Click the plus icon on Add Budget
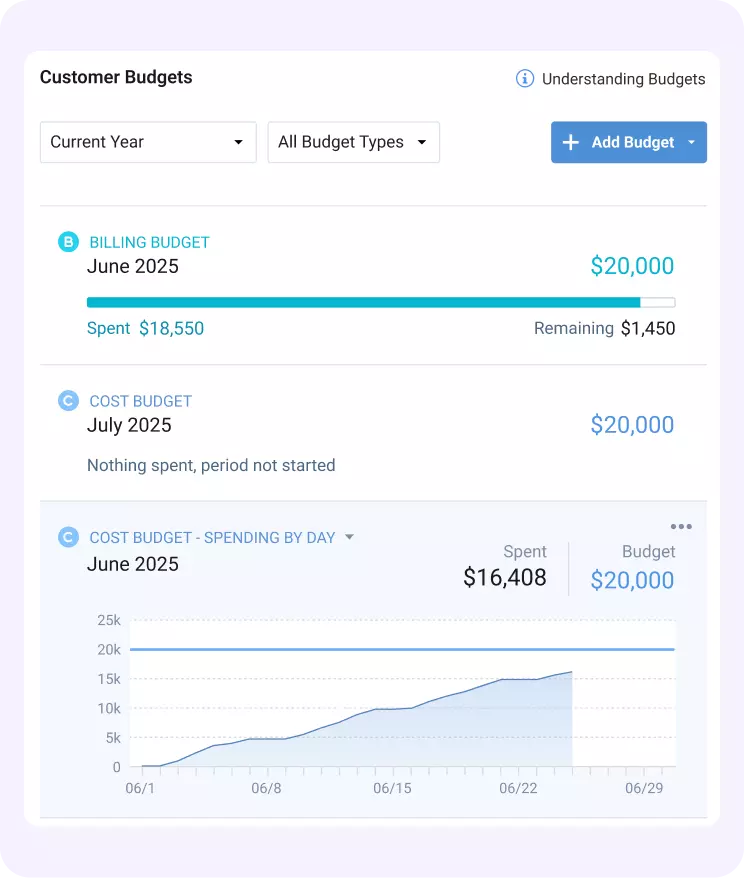This screenshot has height=878, width=744. pyautogui.click(x=570, y=142)
